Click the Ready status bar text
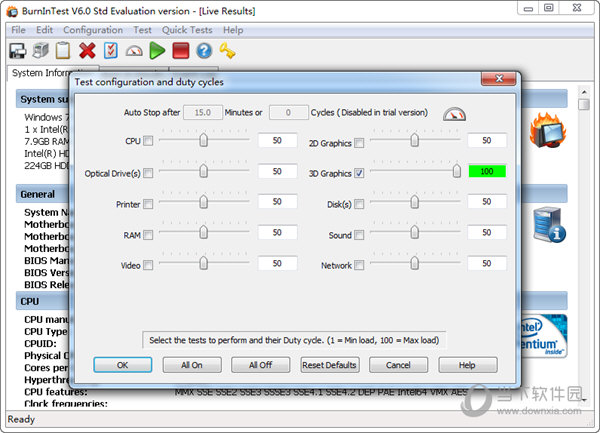 point(21,419)
